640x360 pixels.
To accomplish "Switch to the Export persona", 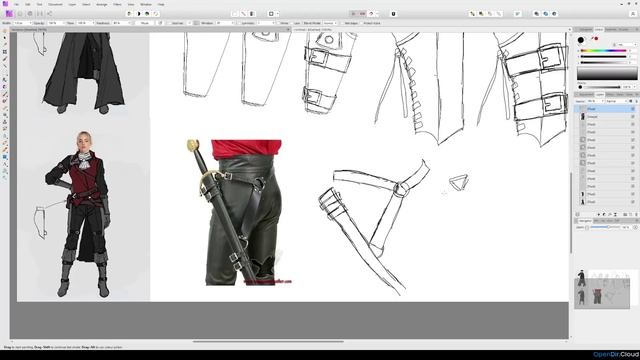I will coord(49,14).
